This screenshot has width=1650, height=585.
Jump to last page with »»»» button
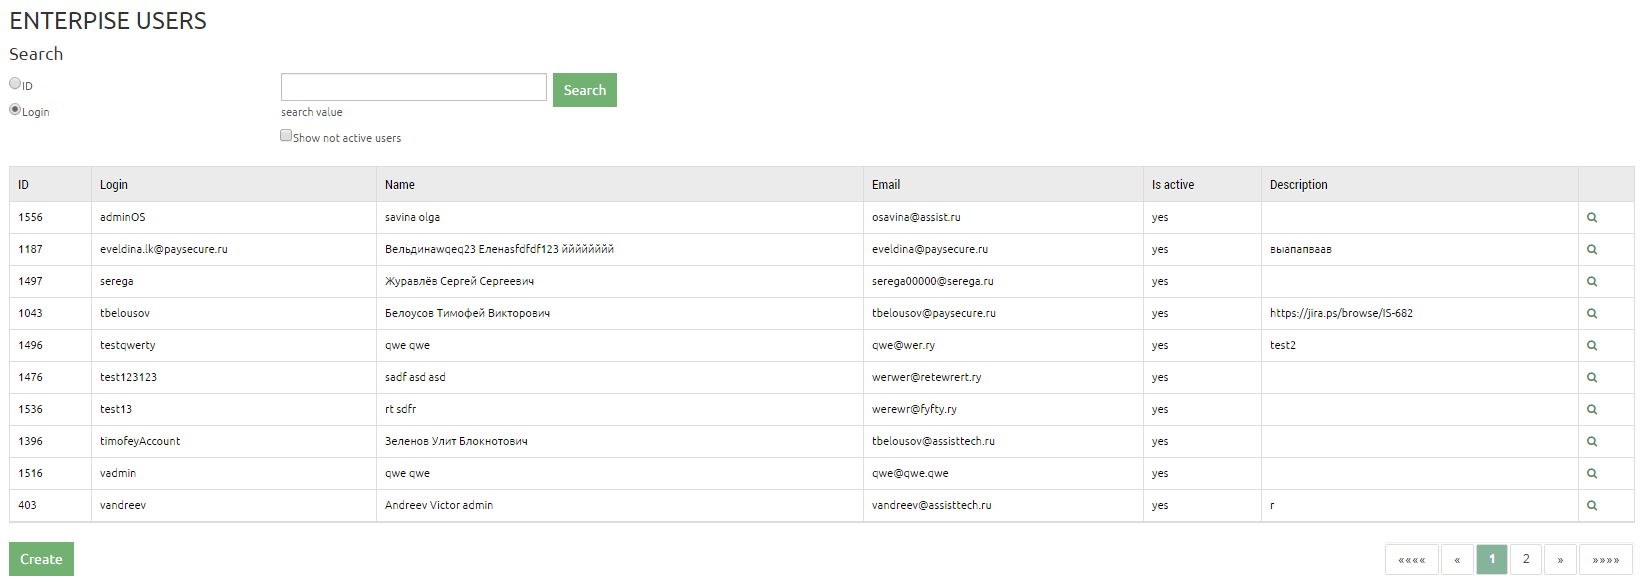[x=1605, y=559]
